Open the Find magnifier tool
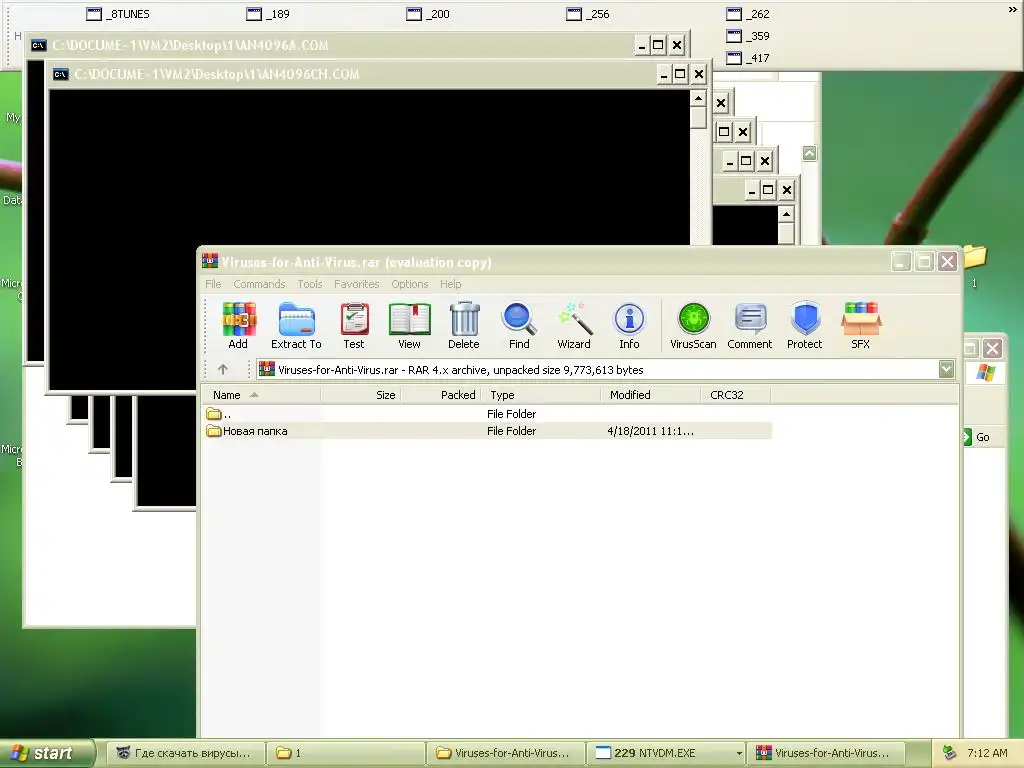Screen dimensions: 1024x768 (x=519, y=325)
